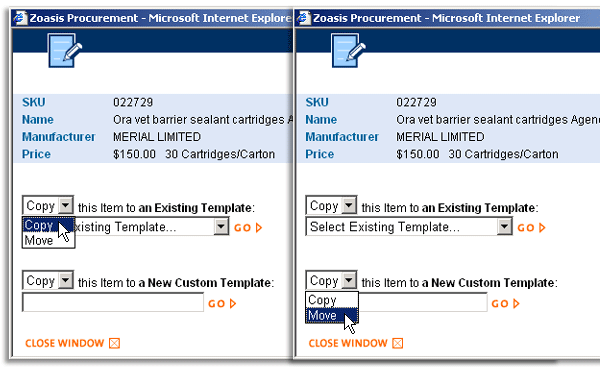This screenshot has width=600, height=368.
Task: Click GO beside left New Custom Template field
Action: (222, 304)
